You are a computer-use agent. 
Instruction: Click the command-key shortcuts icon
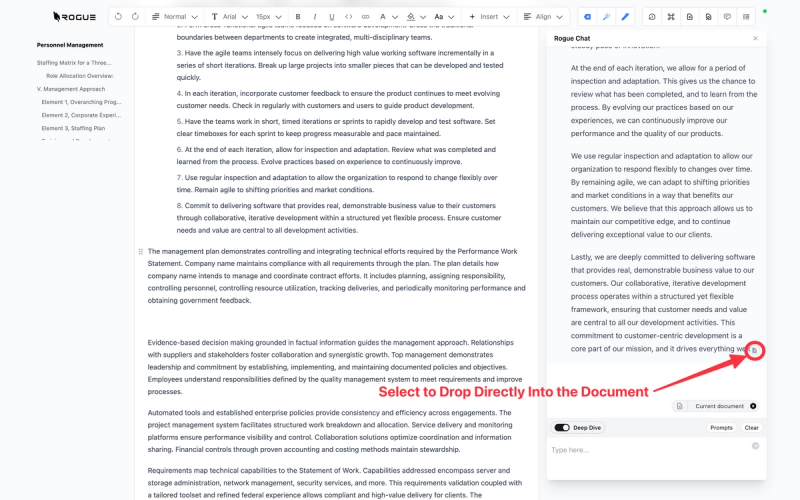click(671, 17)
